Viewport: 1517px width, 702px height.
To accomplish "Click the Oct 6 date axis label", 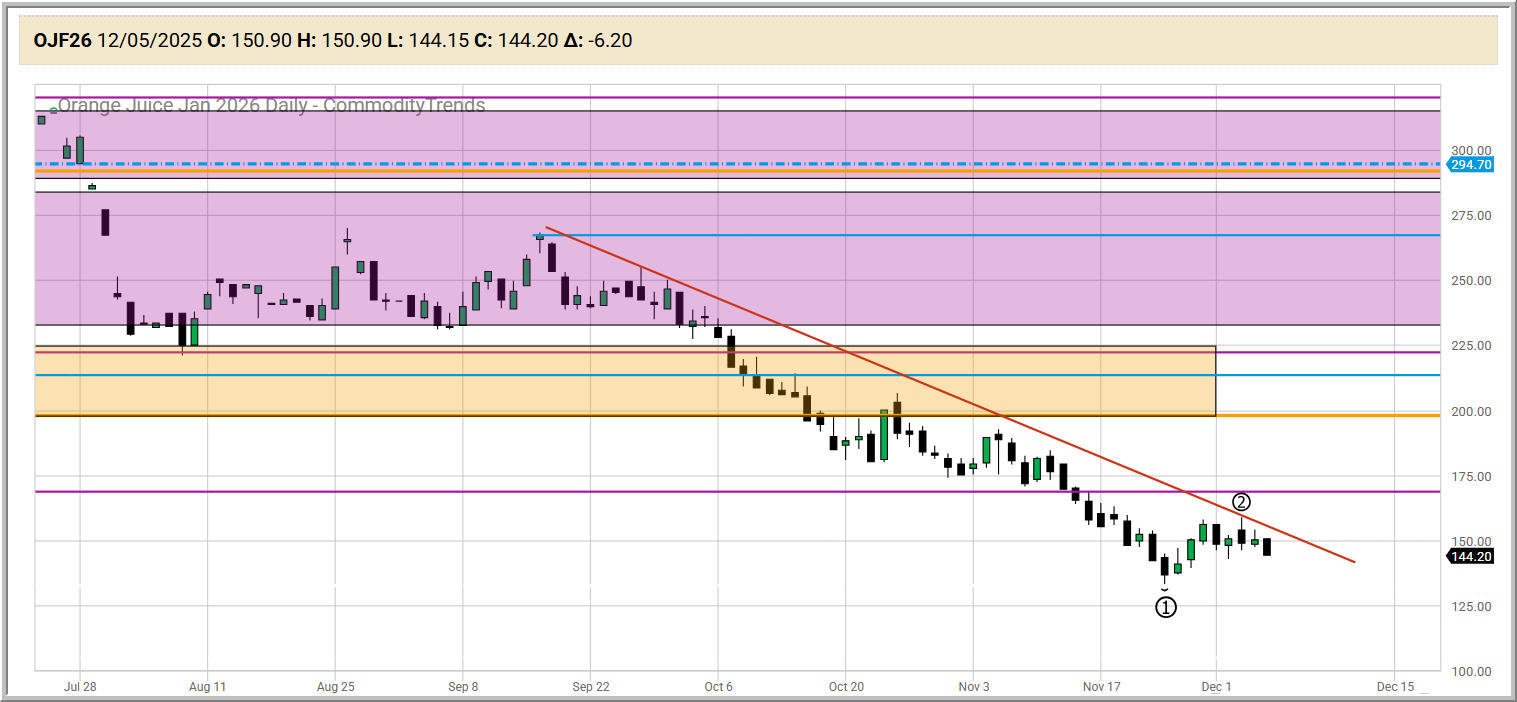I will (718, 687).
